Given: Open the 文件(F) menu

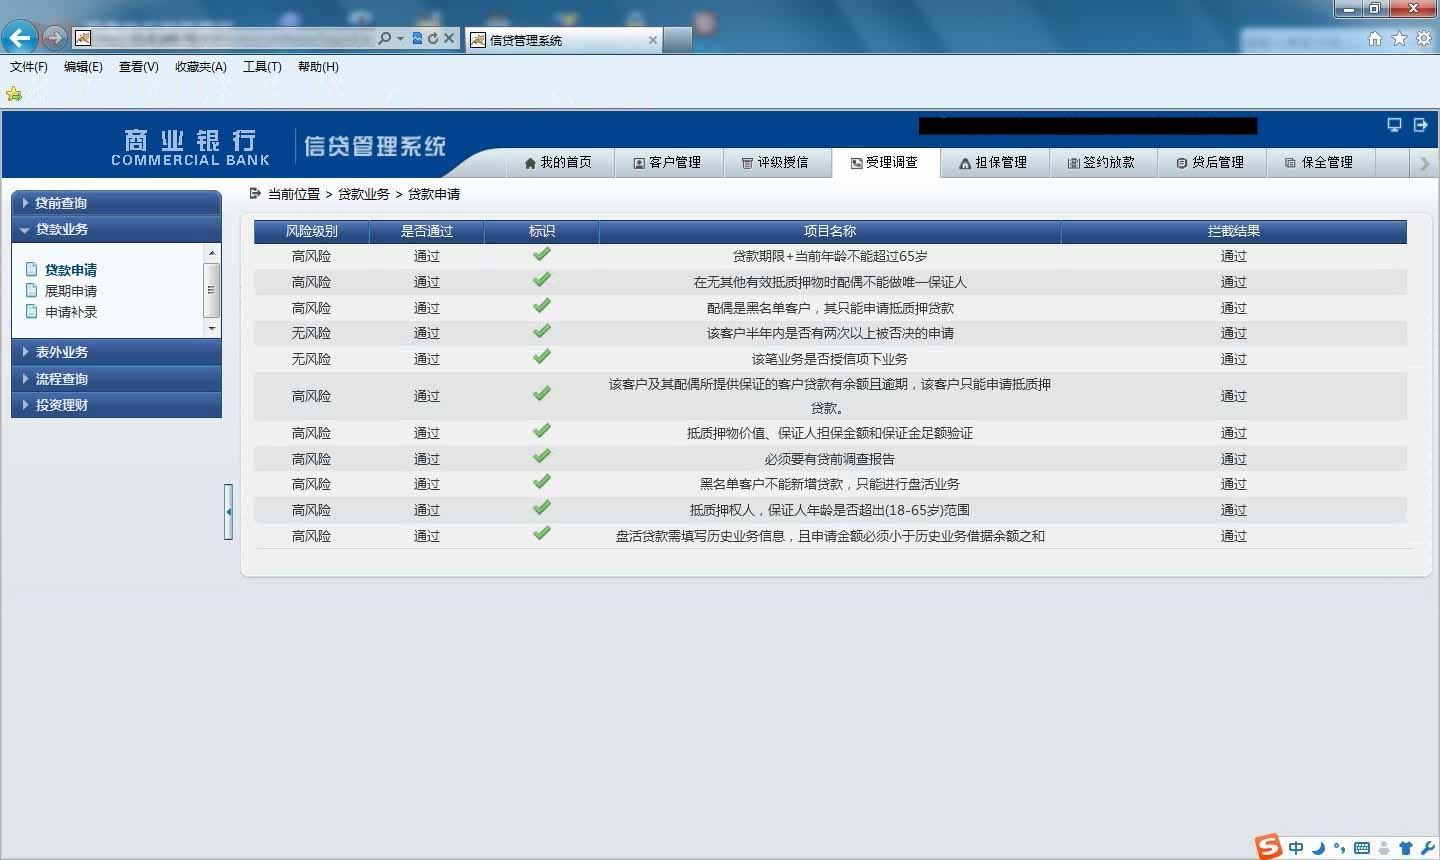Looking at the screenshot, I should tap(29, 67).
